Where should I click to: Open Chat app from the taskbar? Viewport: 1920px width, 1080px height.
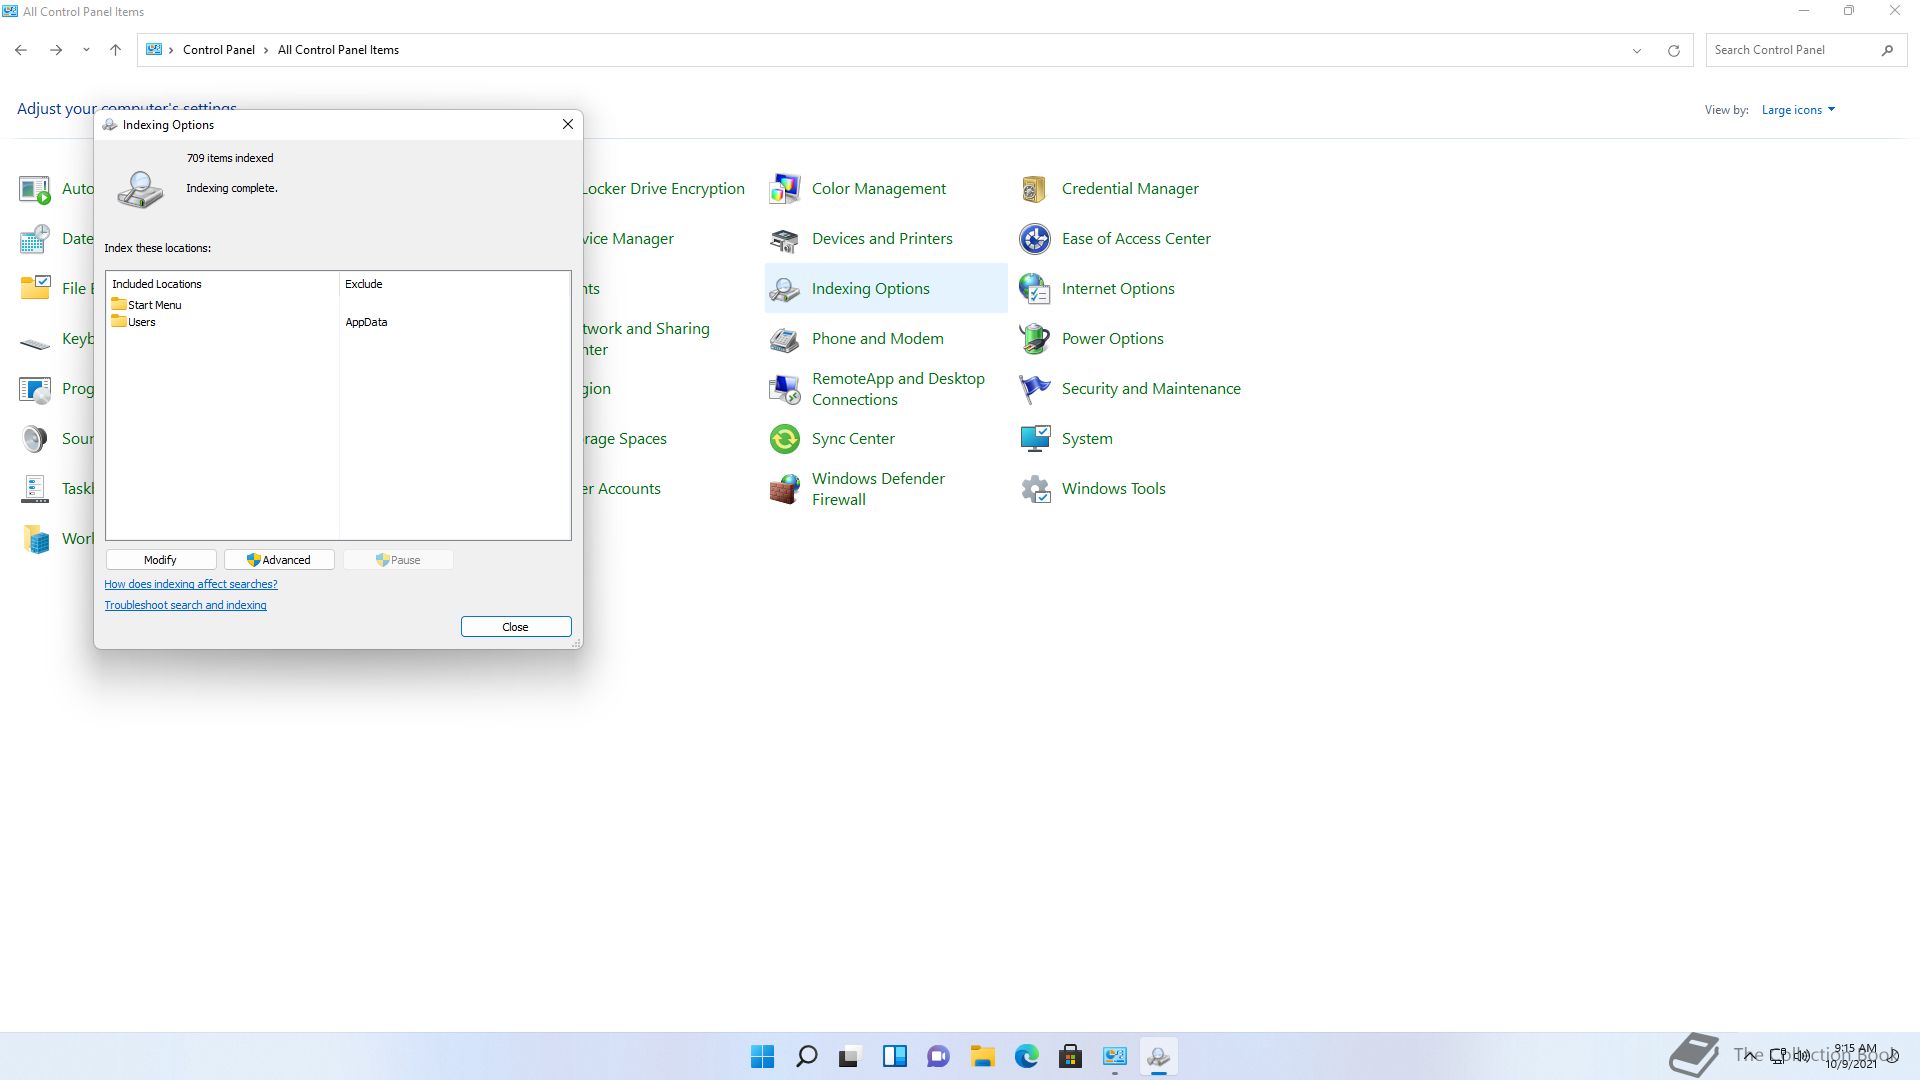click(x=938, y=1056)
